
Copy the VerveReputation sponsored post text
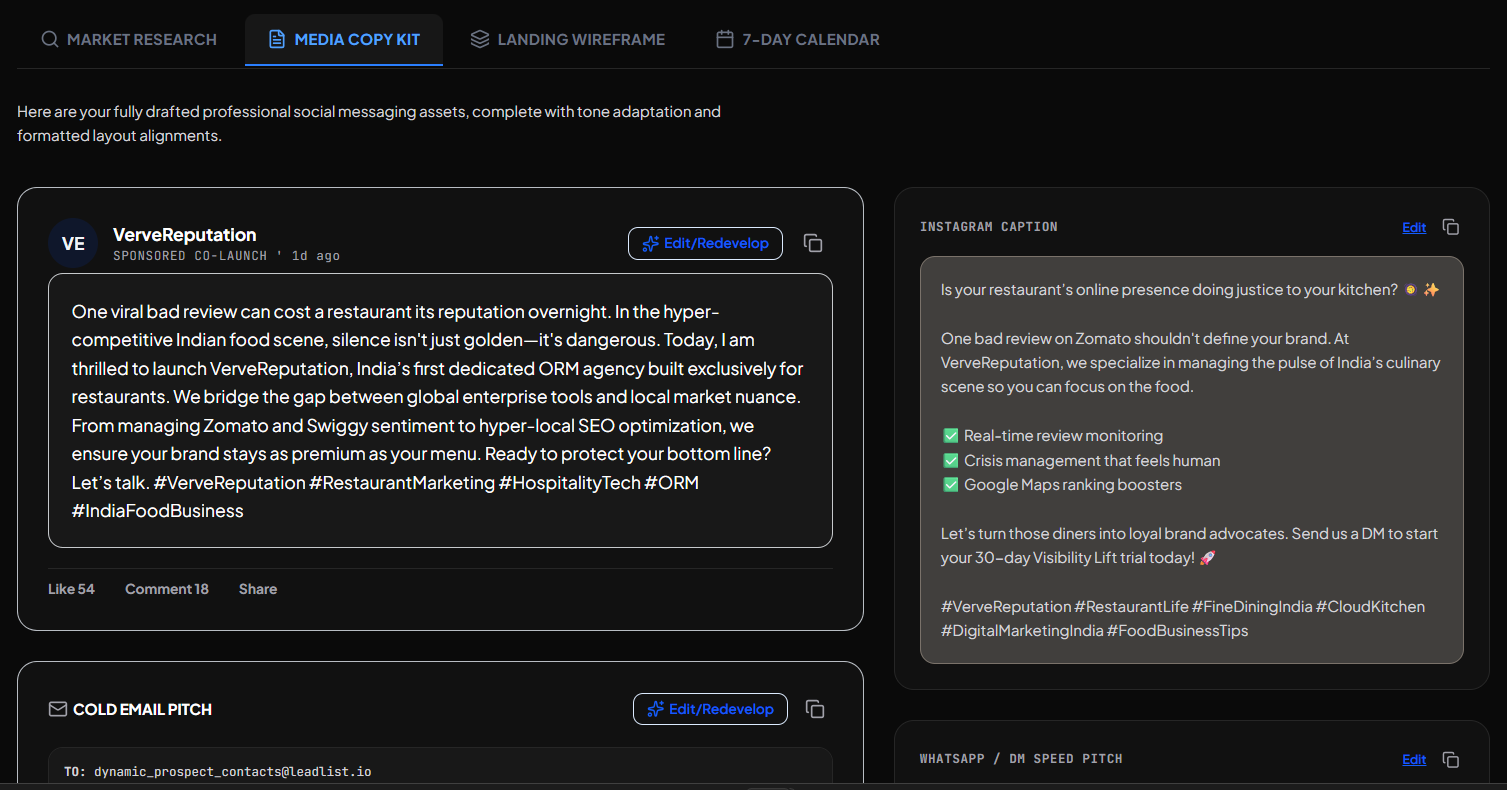tap(814, 243)
